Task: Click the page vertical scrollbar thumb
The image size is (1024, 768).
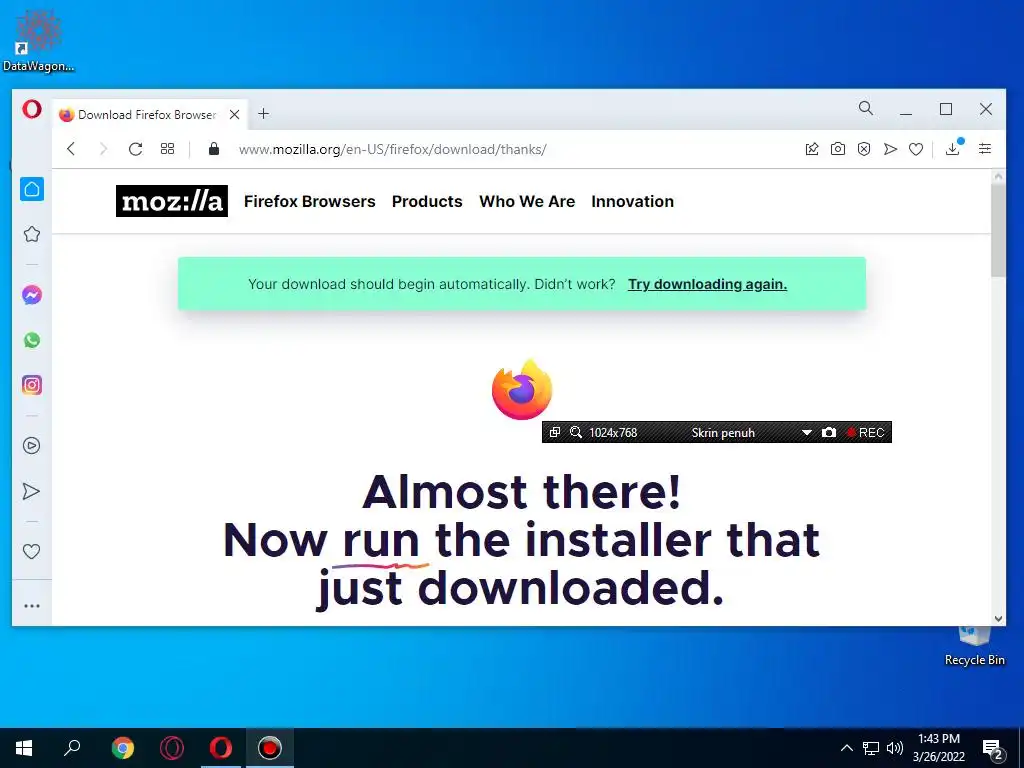Action: point(998,230)
